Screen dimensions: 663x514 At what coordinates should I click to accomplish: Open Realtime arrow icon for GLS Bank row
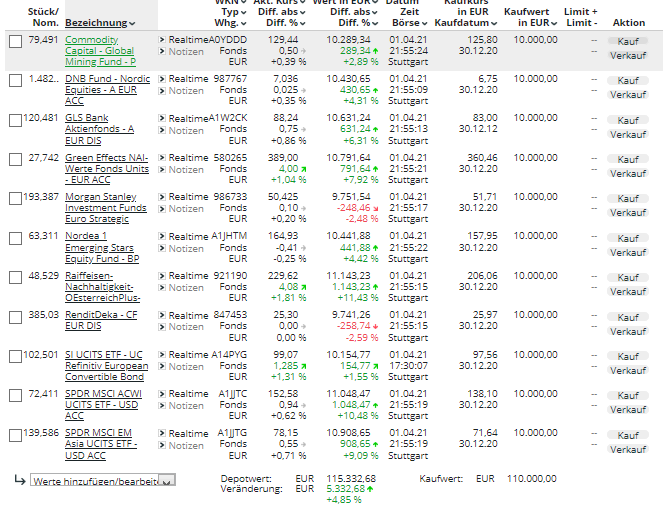(162, 118)
